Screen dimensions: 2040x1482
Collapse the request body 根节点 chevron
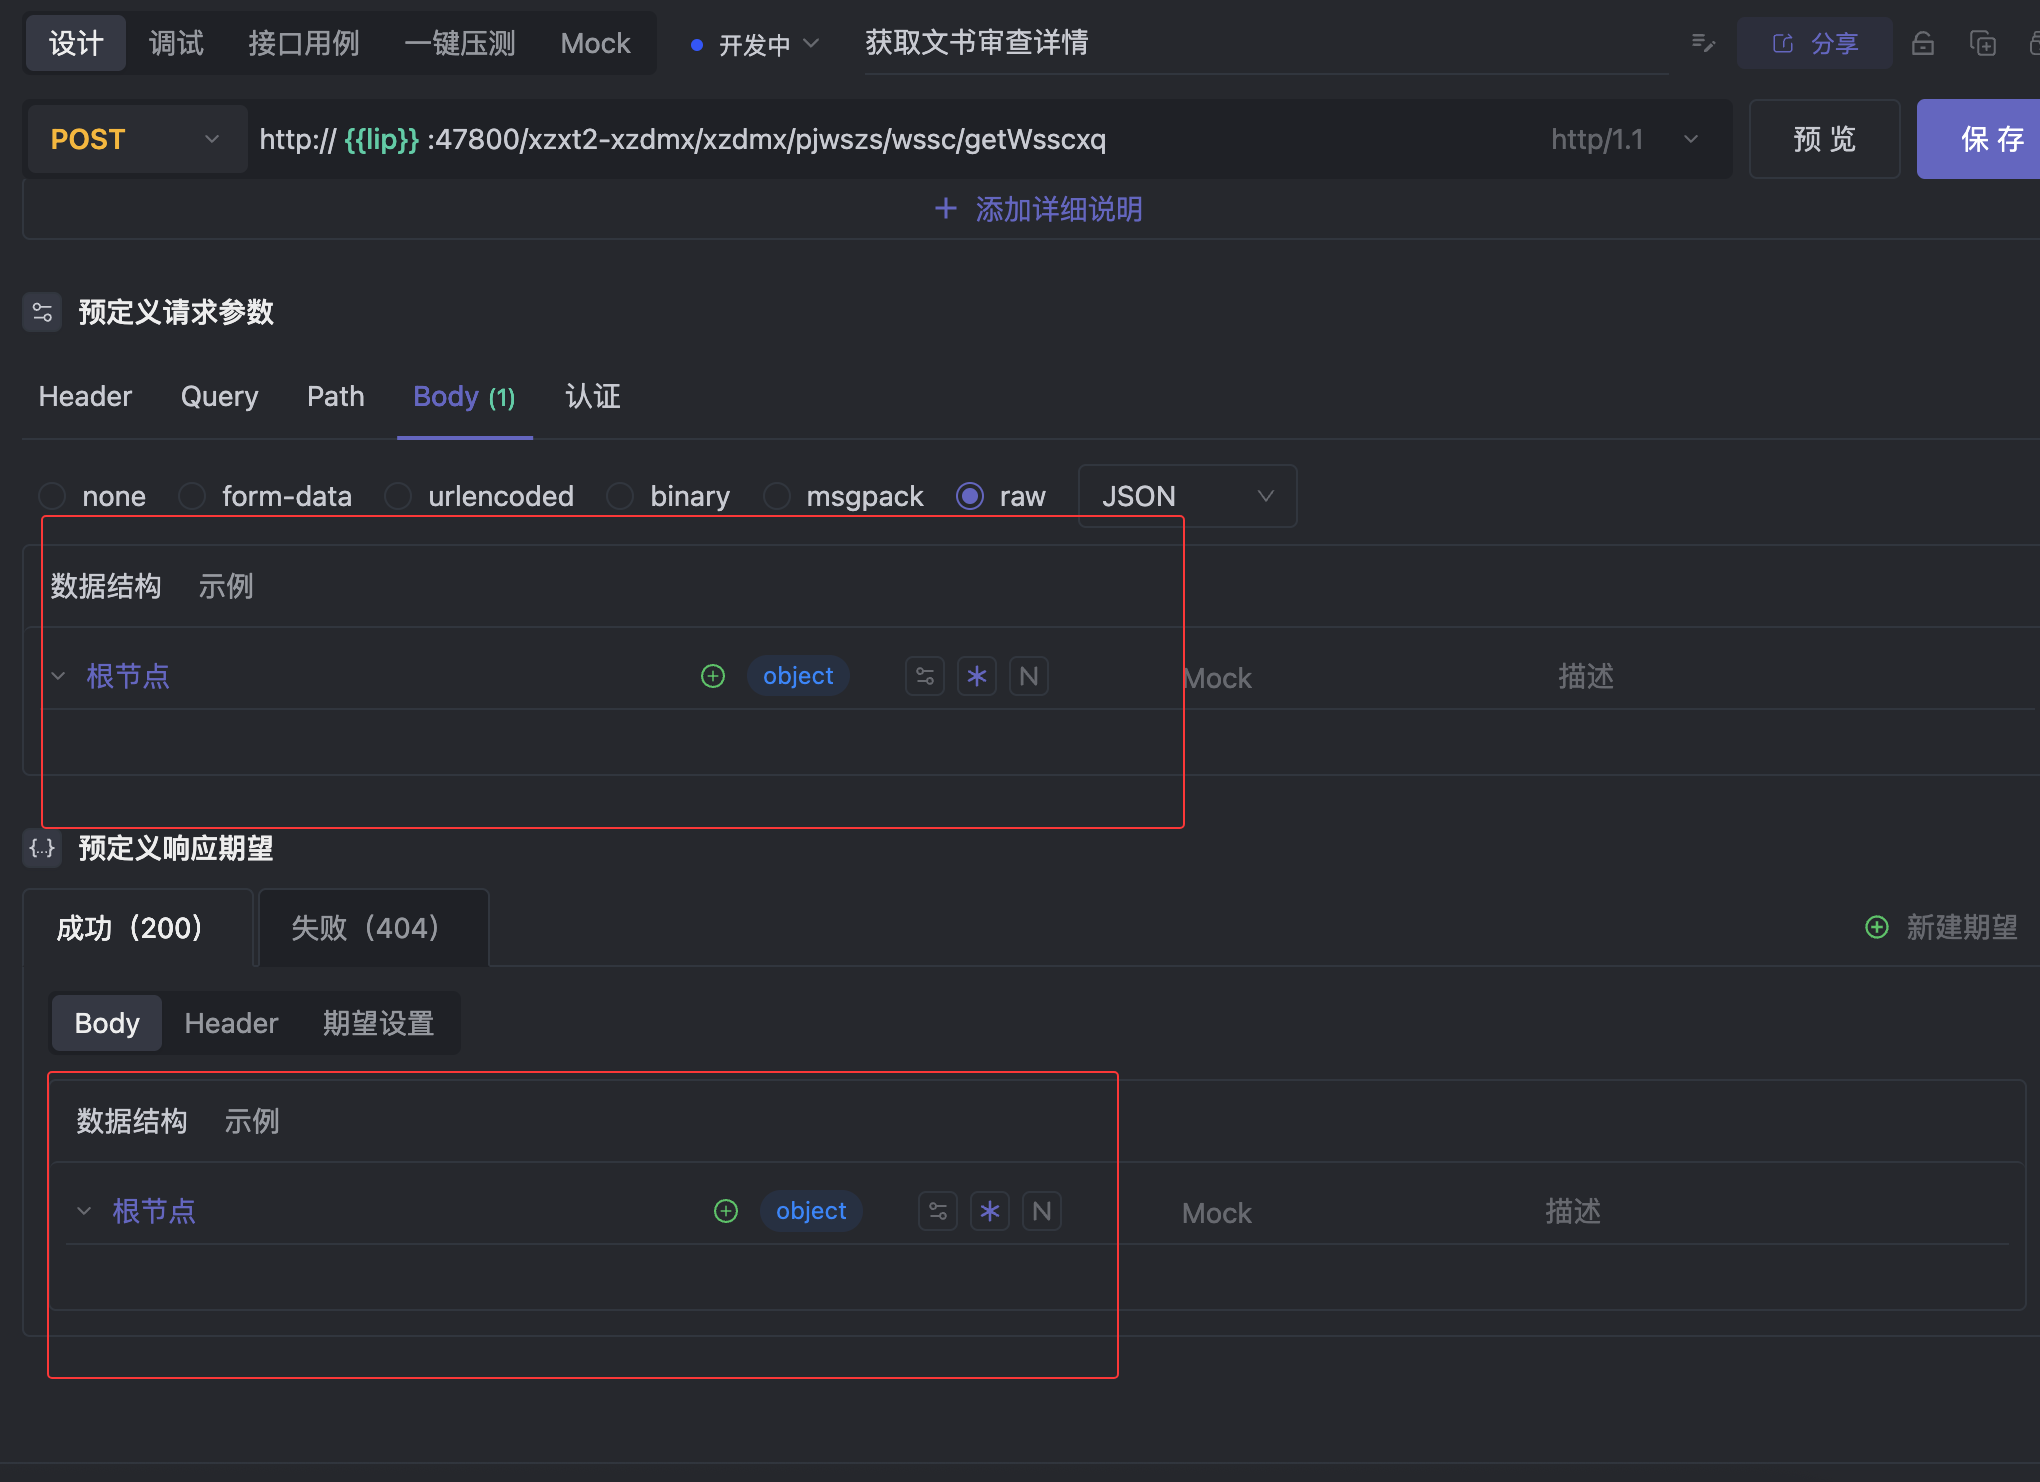tap(58, 676)
